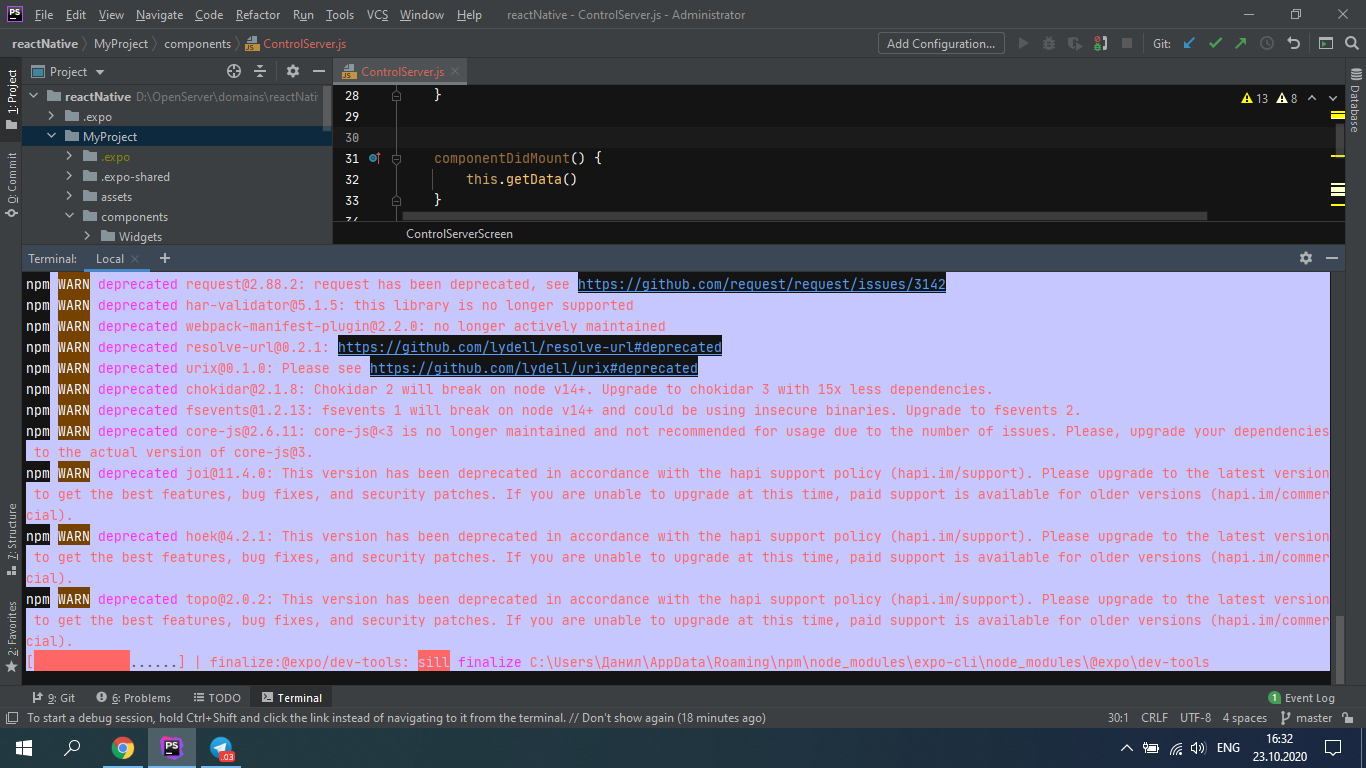The image size is (1366, 768).
Task: Click the 13 warnings indicator
Action: [1255, 98]
